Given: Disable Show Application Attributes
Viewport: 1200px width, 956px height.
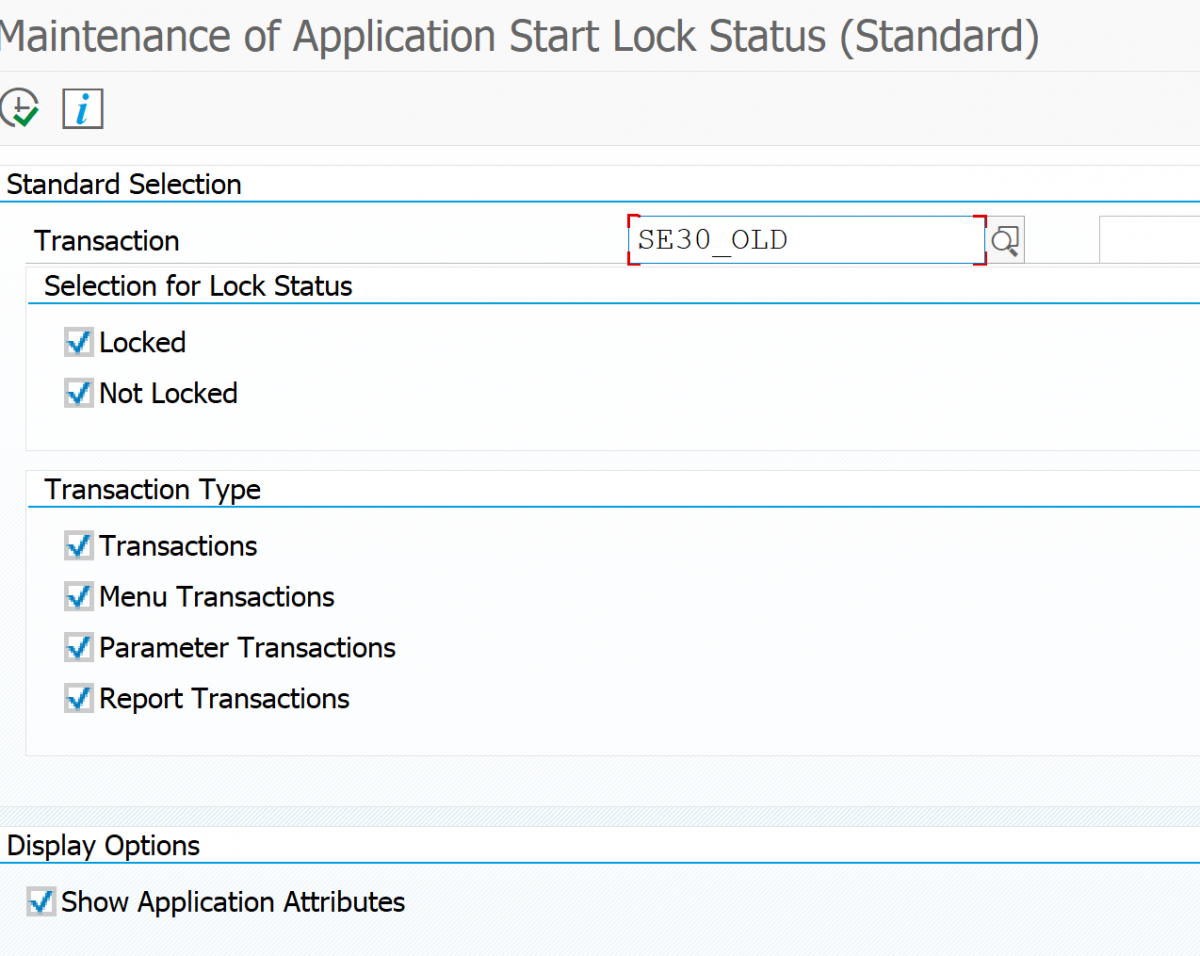Looking at the screenshot, I should (41, 901).
